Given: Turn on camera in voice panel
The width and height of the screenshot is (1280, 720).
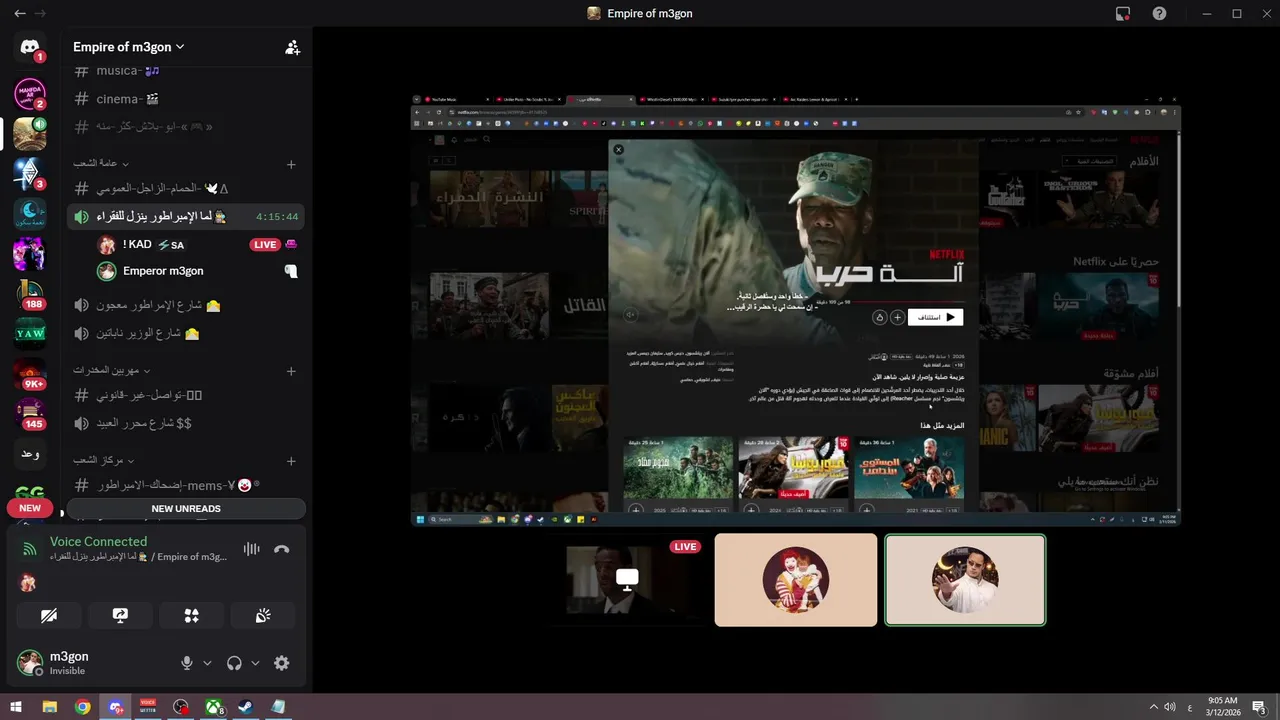Looking at the screenshot, I should point(49,616).
